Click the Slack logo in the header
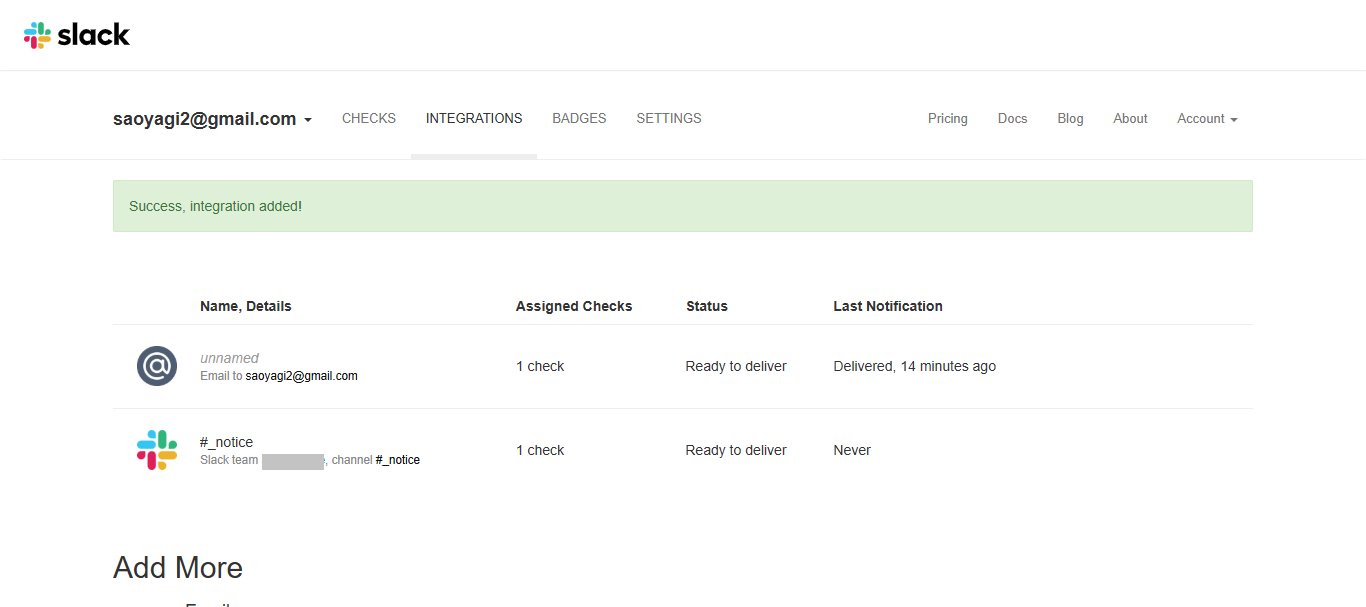Viewport: 1366px width, 607px height. click(77, 35)
